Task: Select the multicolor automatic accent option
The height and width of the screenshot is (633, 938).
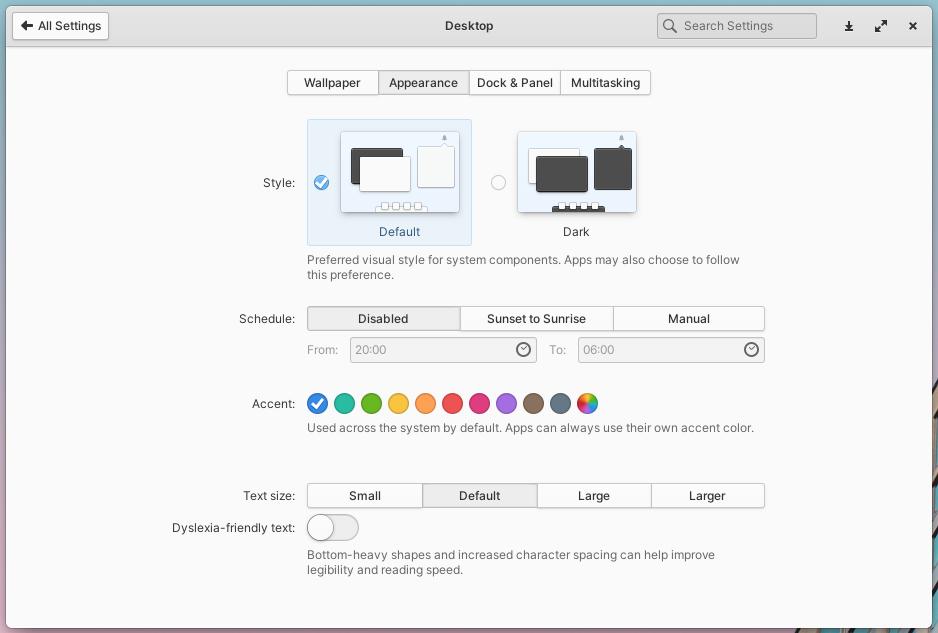Action: pyautogui.click(x=588, y=403)
